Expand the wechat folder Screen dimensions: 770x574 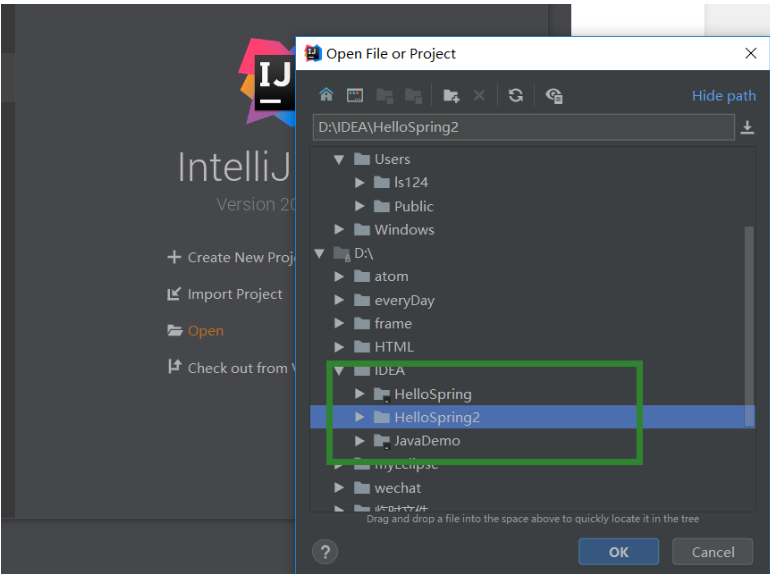[x=338, y=488]
